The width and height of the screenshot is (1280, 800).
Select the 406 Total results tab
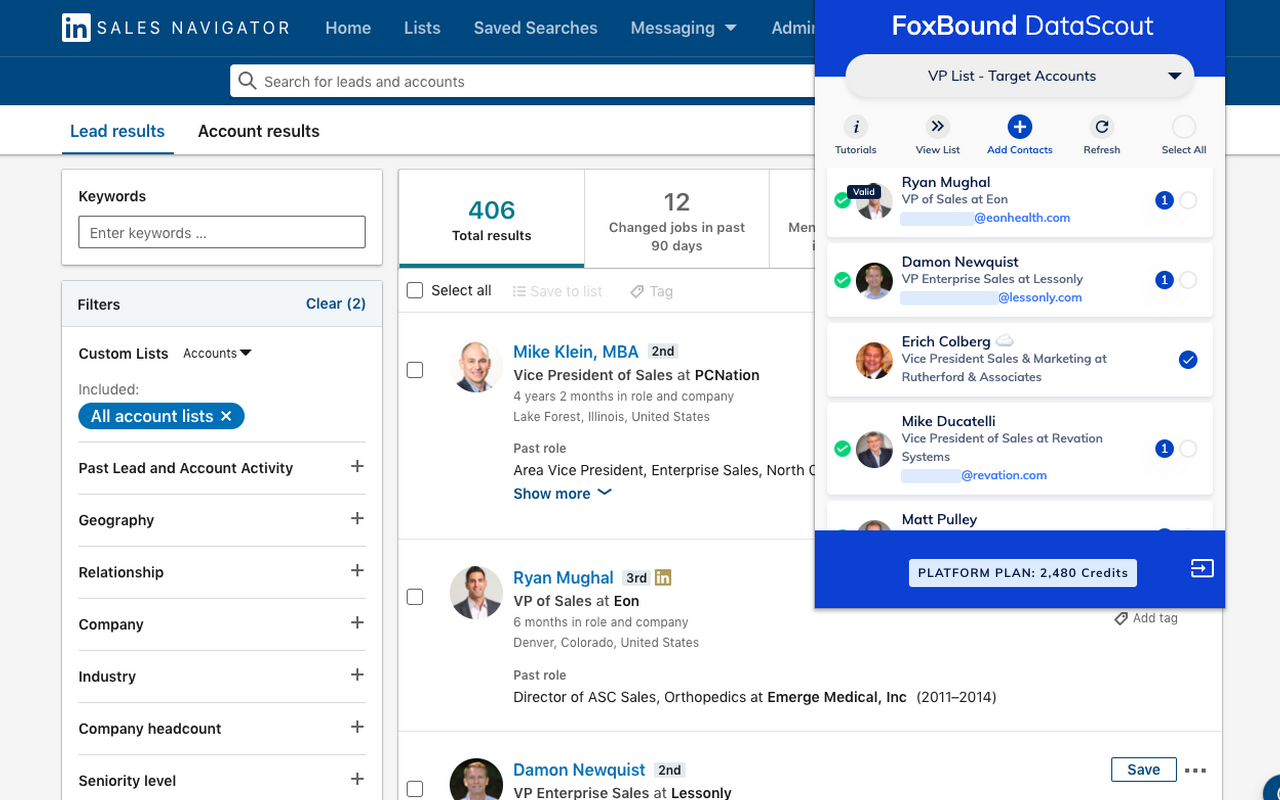tap(491, 219)
